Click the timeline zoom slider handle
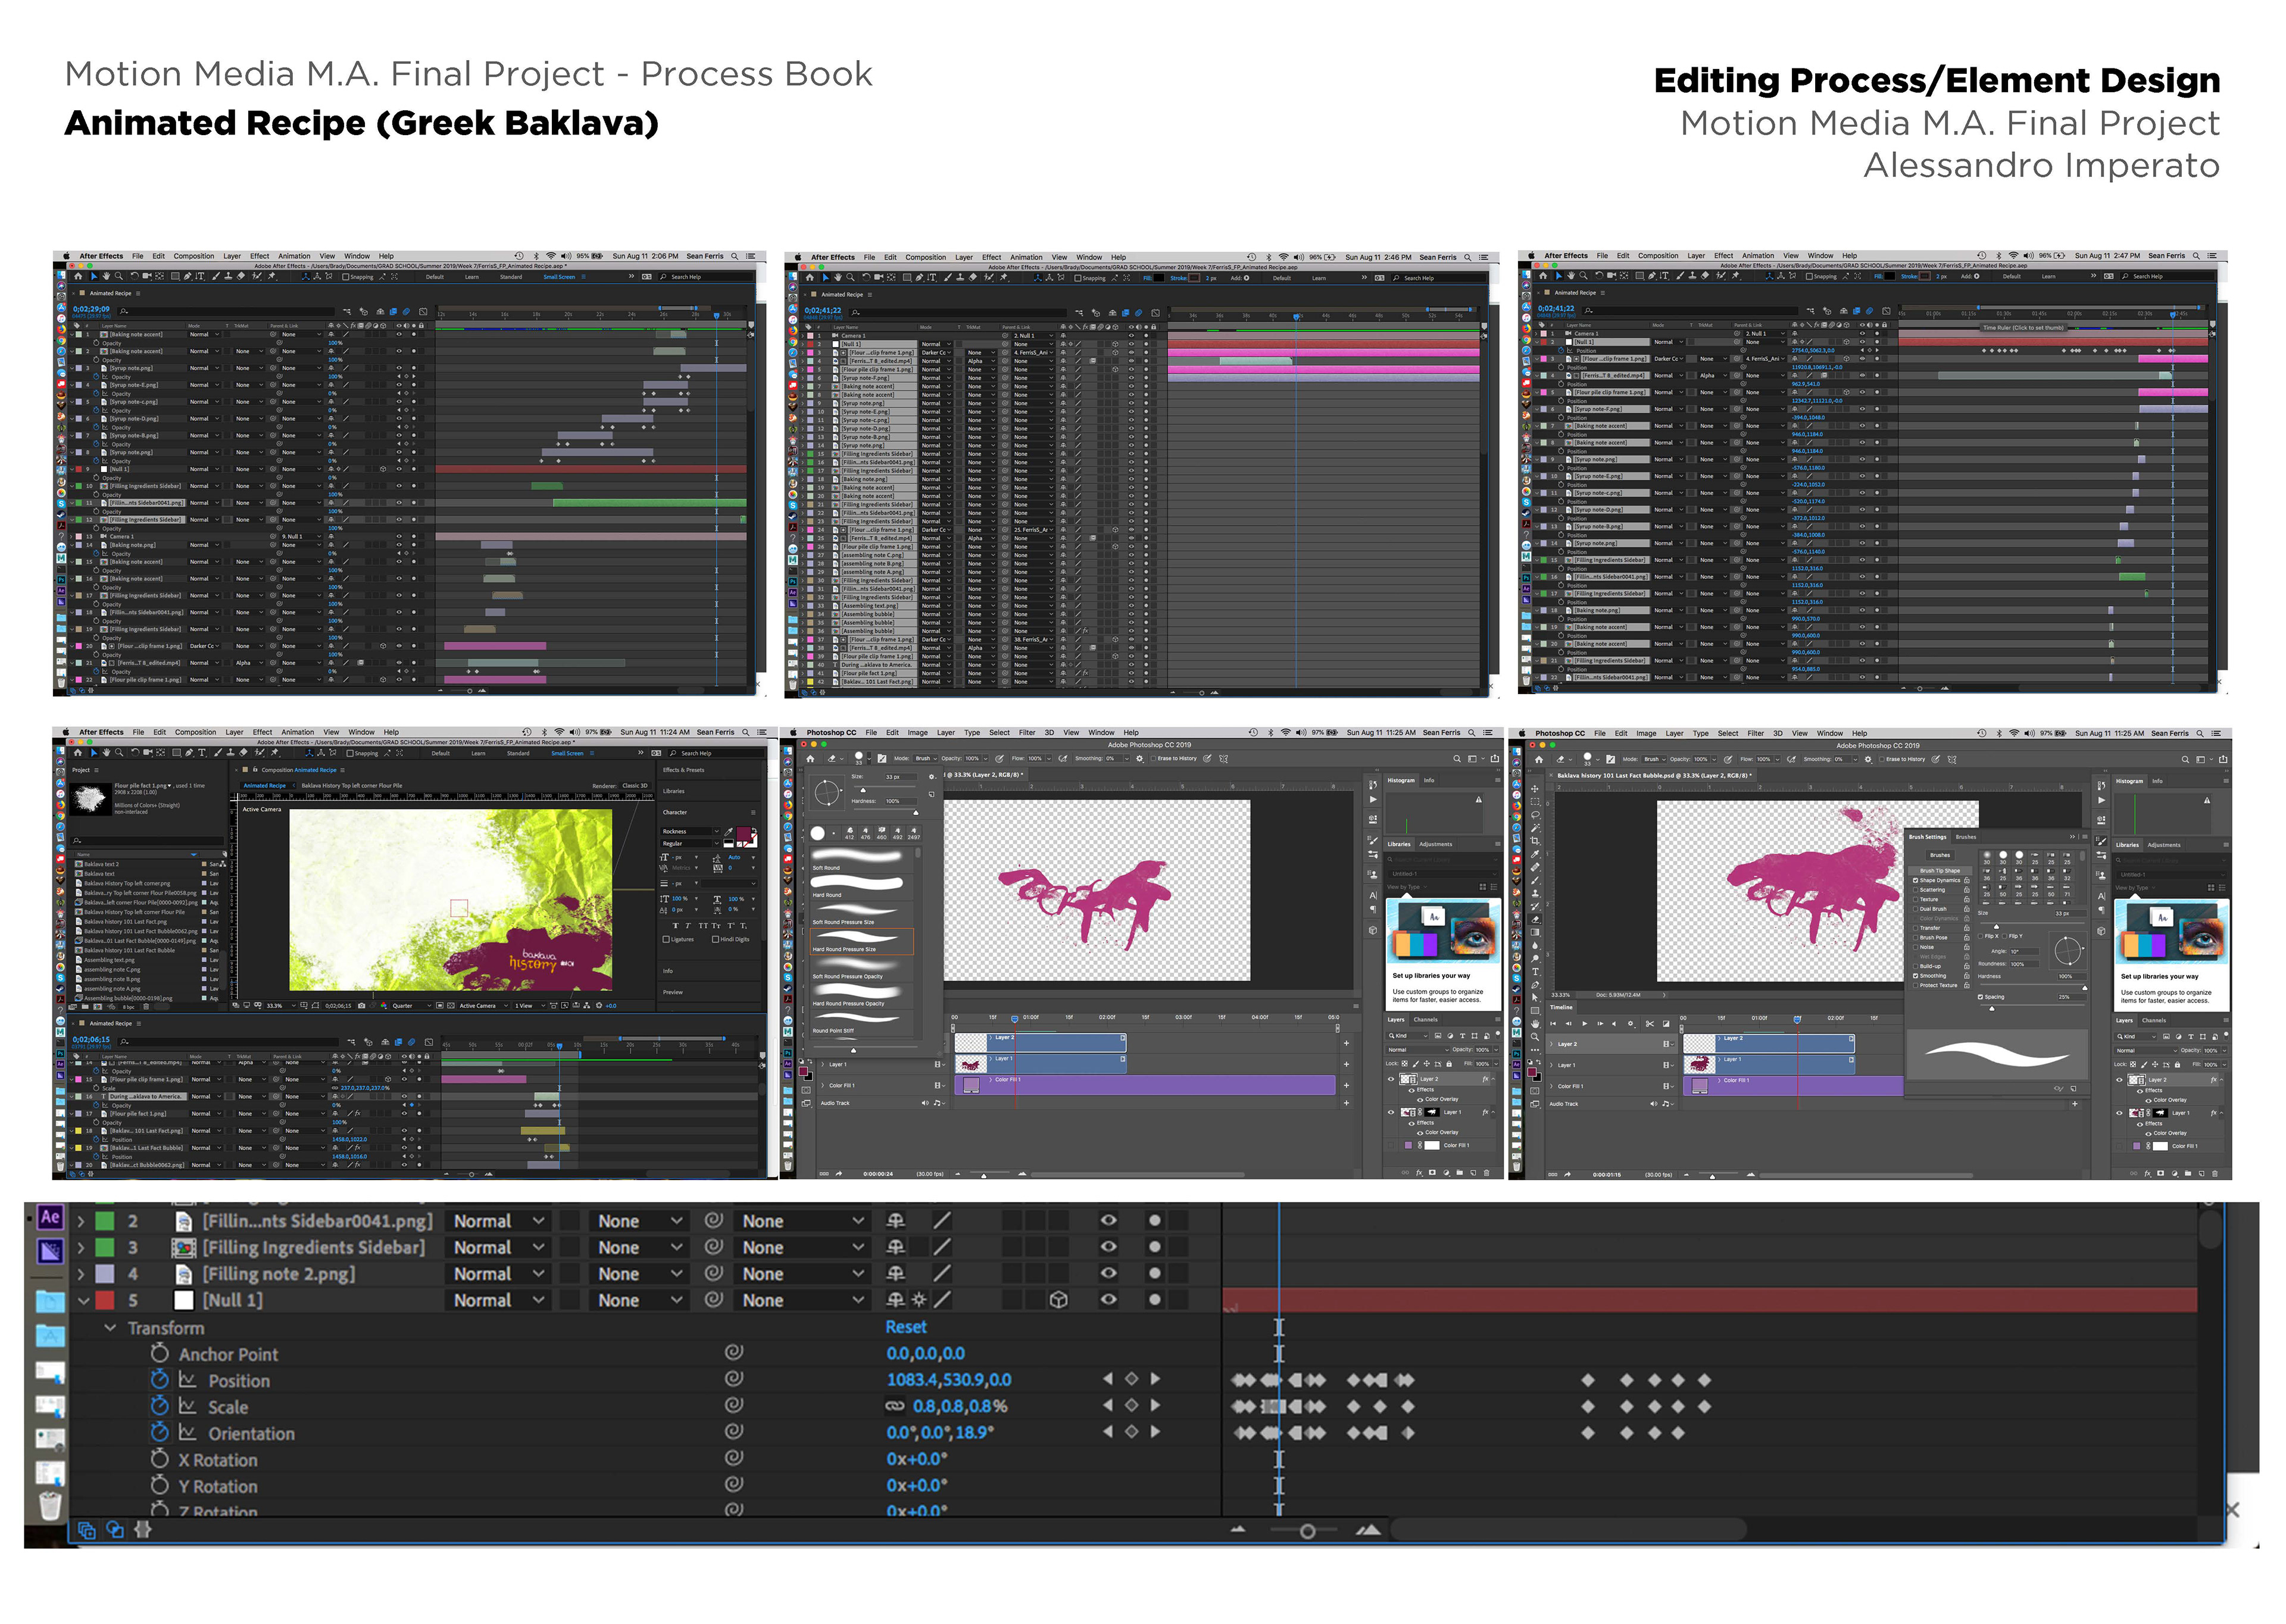 (1306, 1531)
